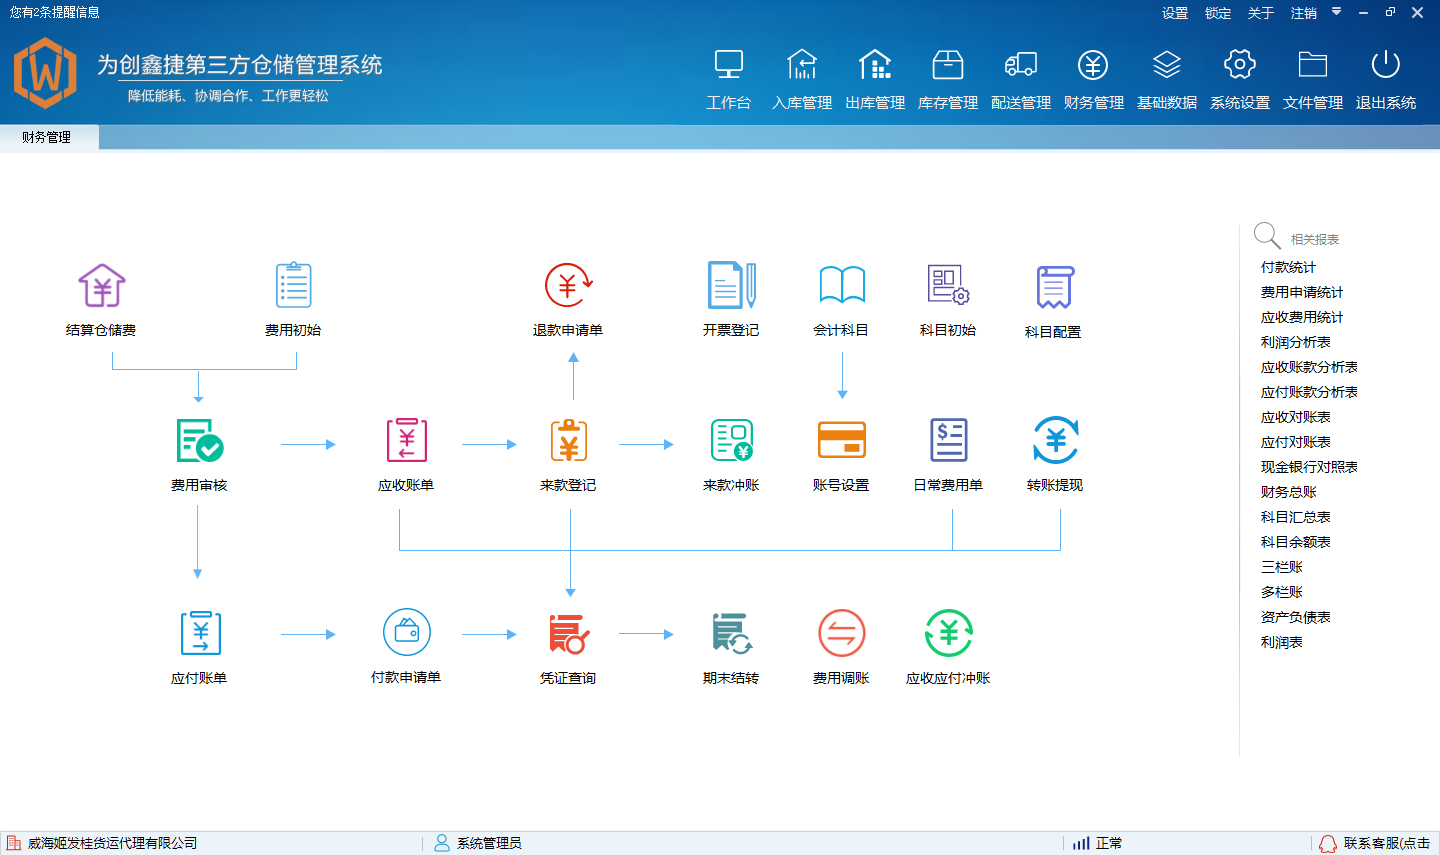This screenshot has width=1440, height=856.
Task: Open the 应付账款分析表 report link
Action: coord(1309,392)
